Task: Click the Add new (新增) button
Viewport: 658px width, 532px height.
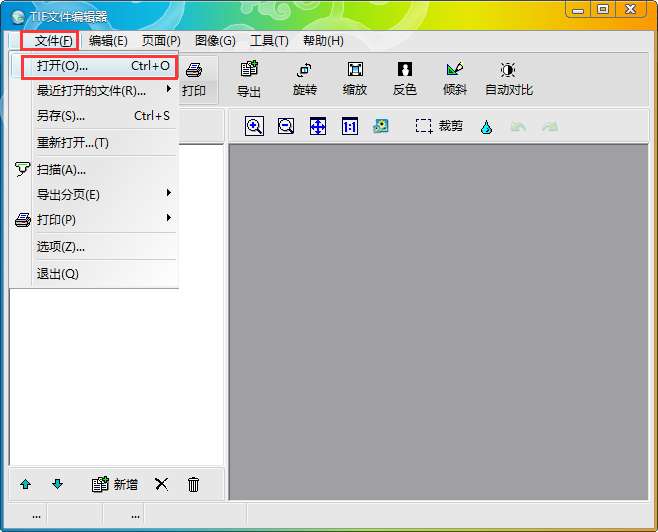Action: tap(115, 484)
